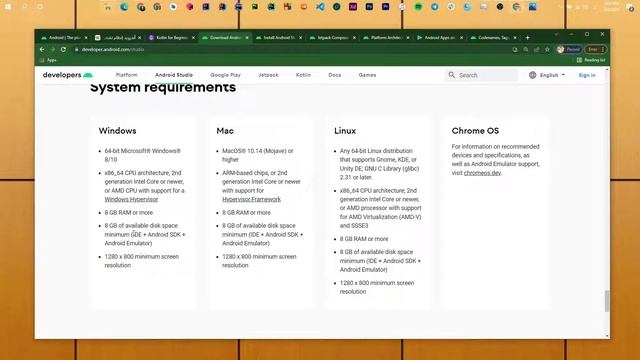640x360 pixels.
Task: Click the share icon in the address bar
Action: [x=537, y=49]
